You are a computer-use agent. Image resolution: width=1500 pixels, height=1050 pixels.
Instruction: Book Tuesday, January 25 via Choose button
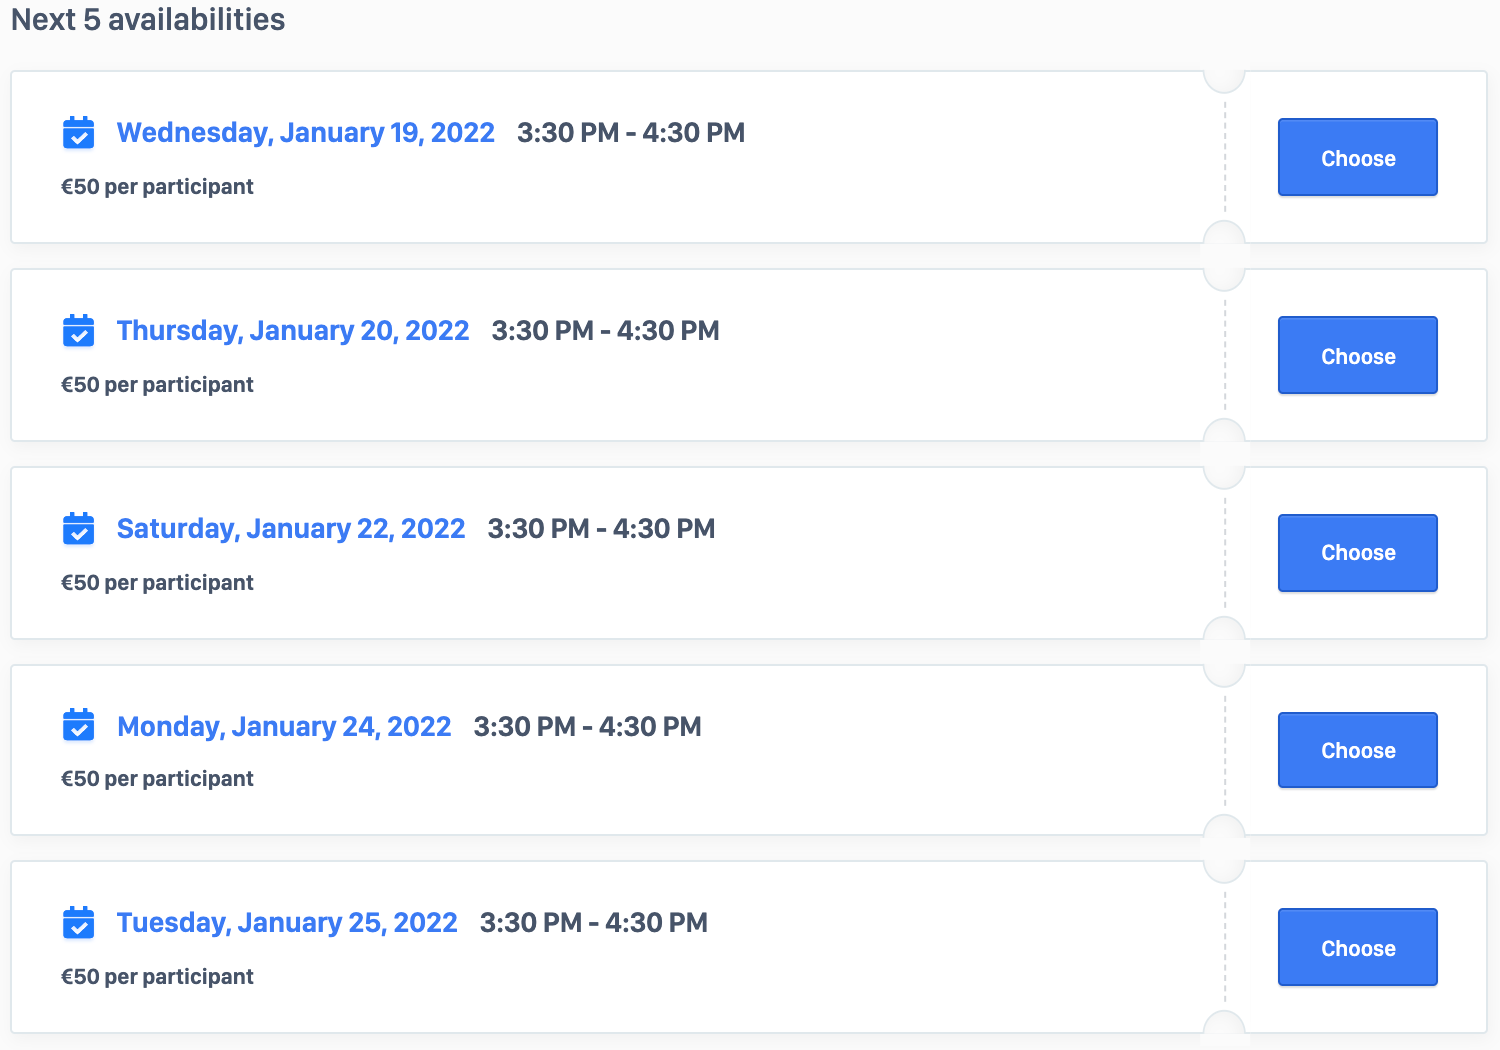(1357, 948)
